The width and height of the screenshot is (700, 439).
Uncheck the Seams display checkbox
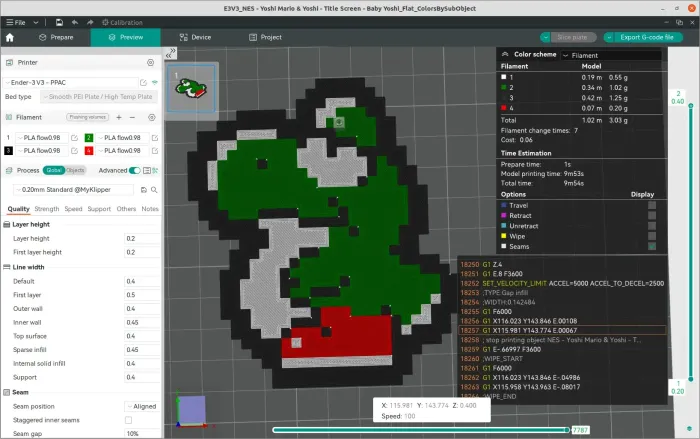point(652,247)
